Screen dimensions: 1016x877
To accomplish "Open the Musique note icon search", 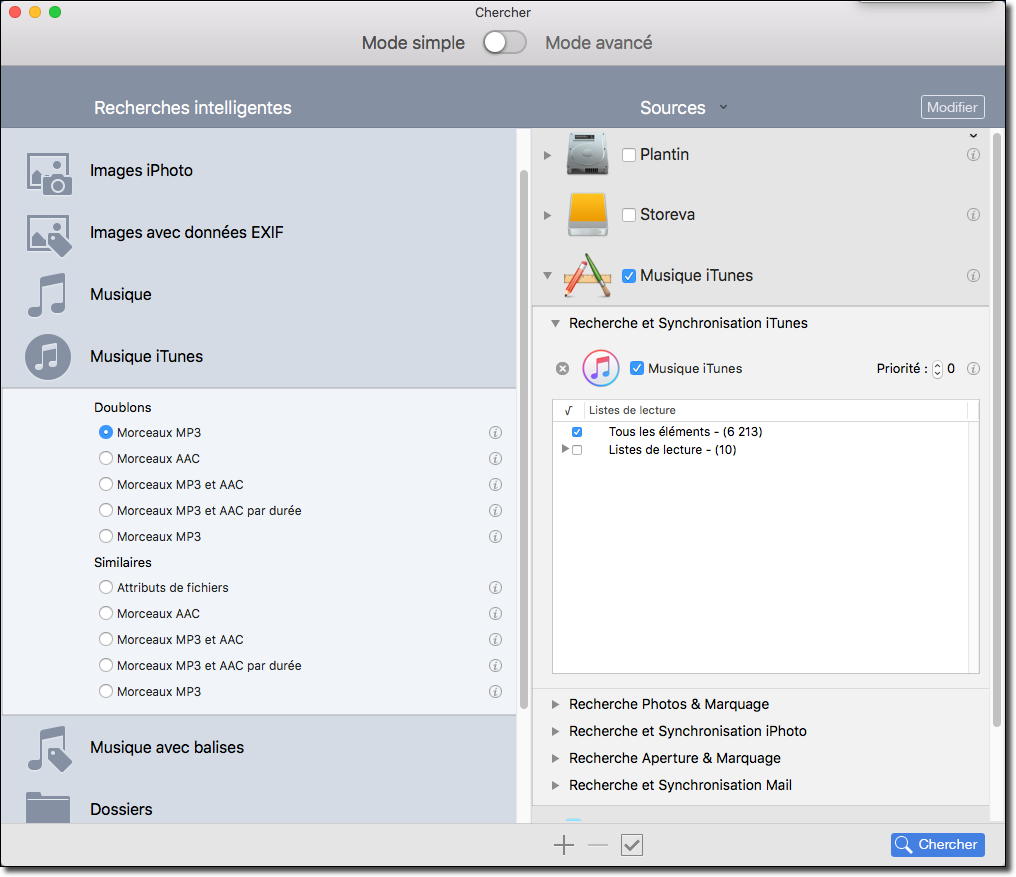I will click(47, 295).
